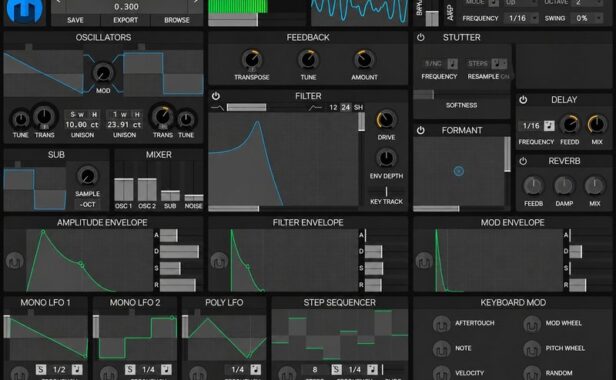Click the Poly LFO tempo note icon
616x380 pixels.
click(x=255, y=369)
